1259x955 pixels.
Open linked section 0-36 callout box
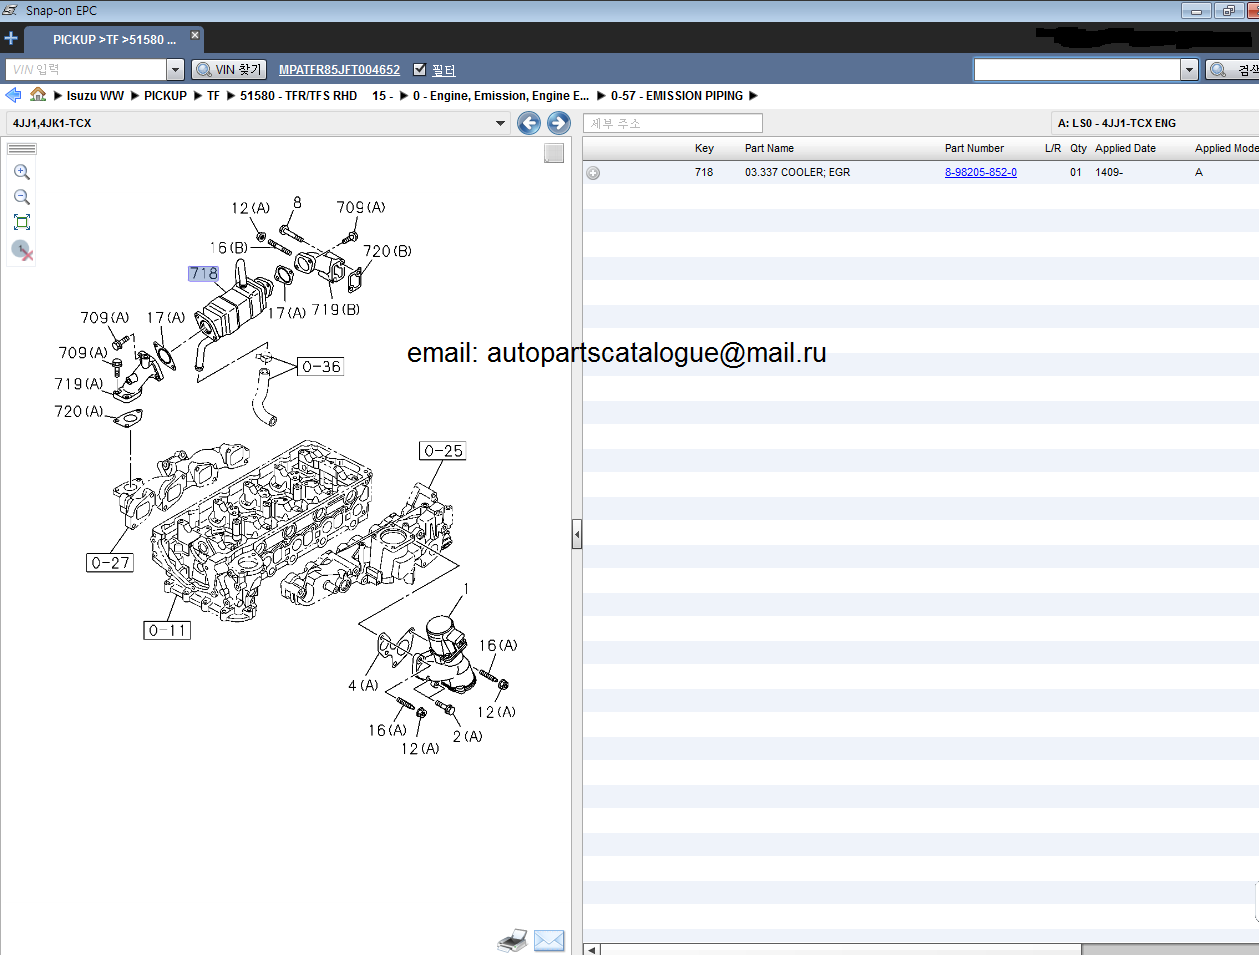click(321, 367)
